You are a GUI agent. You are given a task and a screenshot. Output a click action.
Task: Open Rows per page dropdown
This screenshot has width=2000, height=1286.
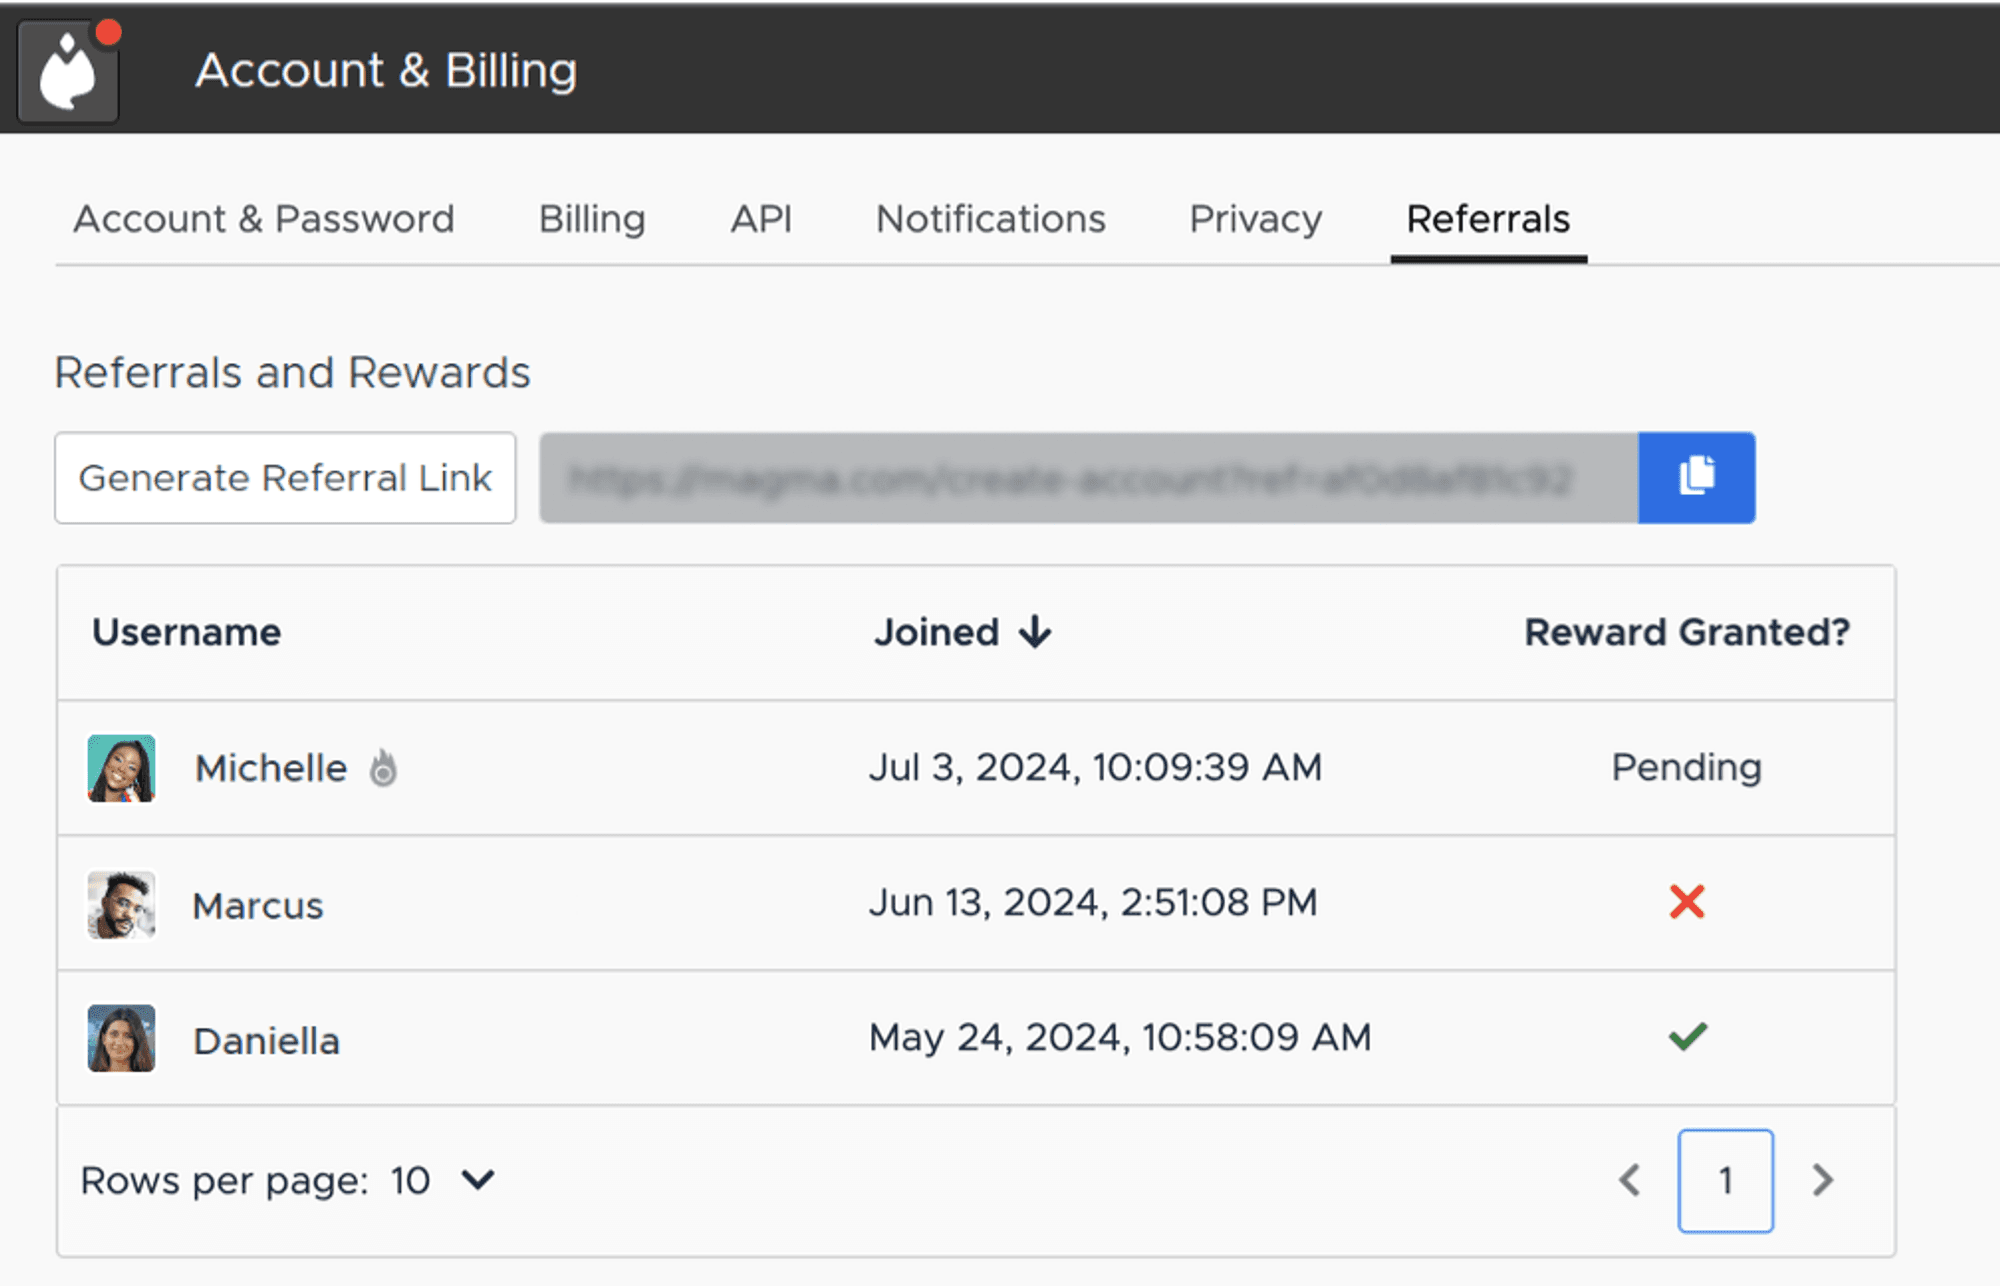tap(478, 1180)
